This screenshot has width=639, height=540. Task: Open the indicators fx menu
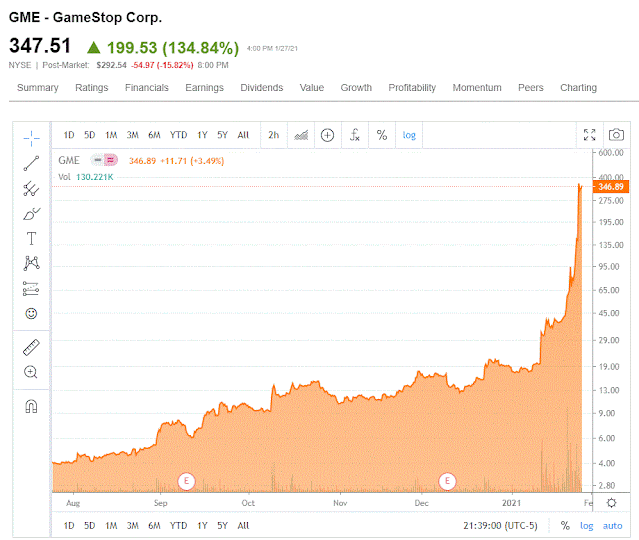[355, 135]
